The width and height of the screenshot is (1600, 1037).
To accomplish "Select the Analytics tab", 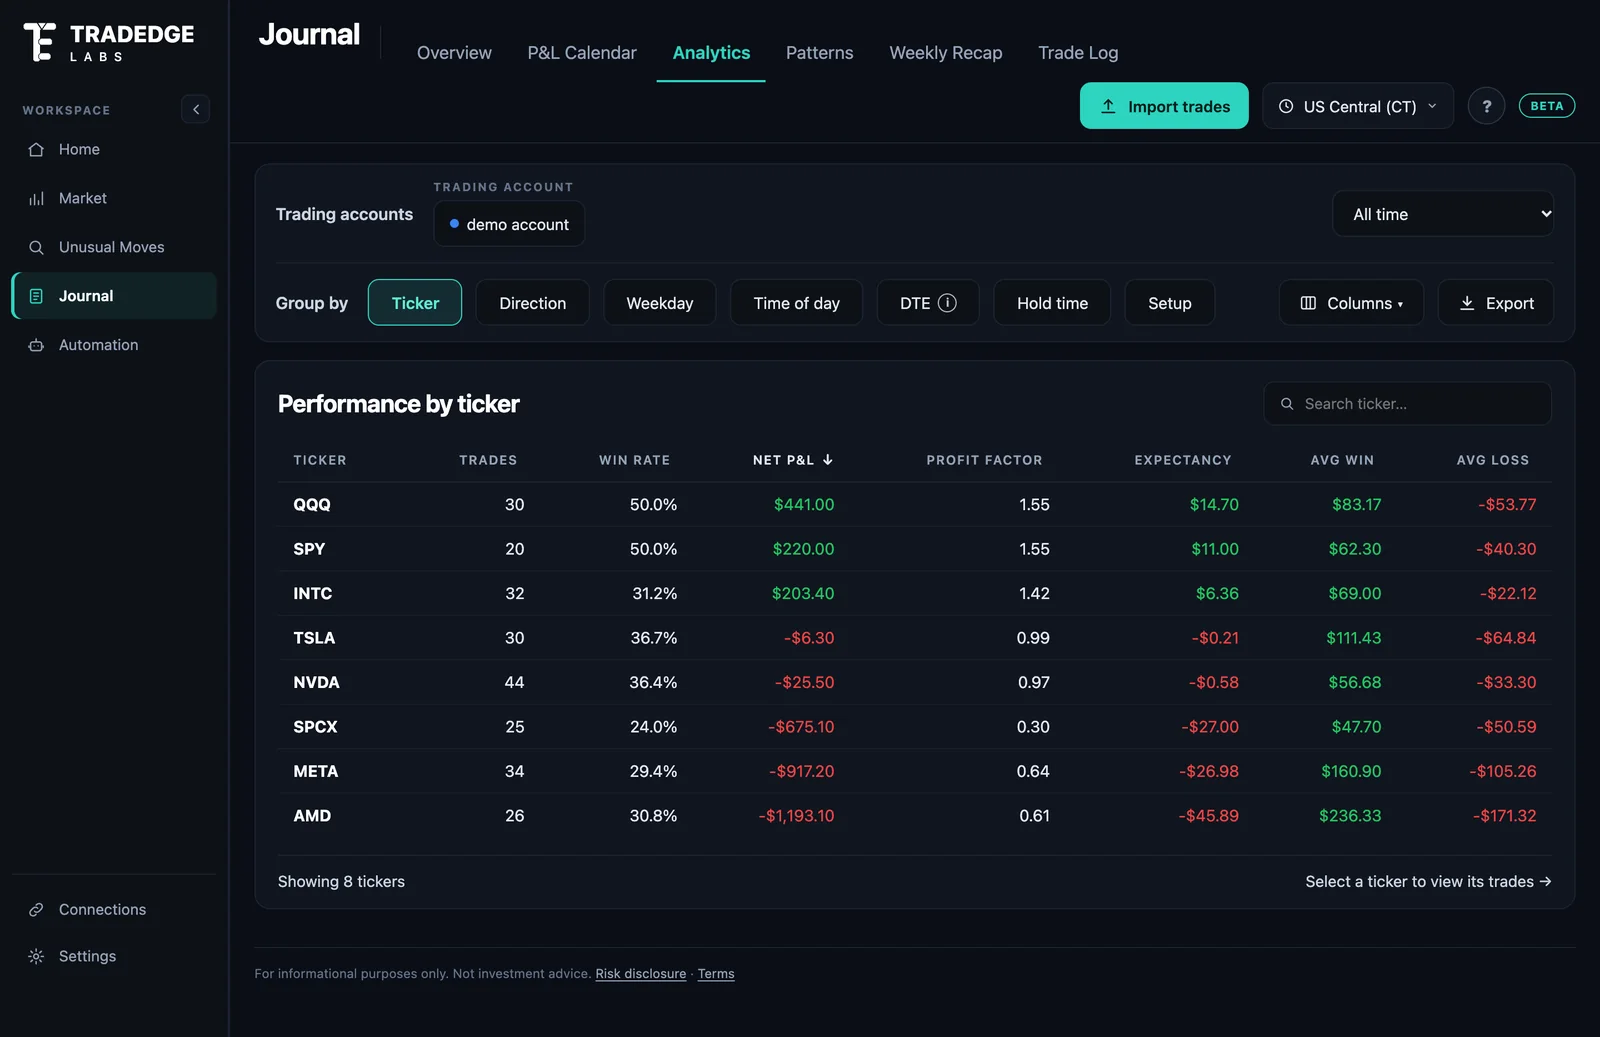I will tap(711, 53).
